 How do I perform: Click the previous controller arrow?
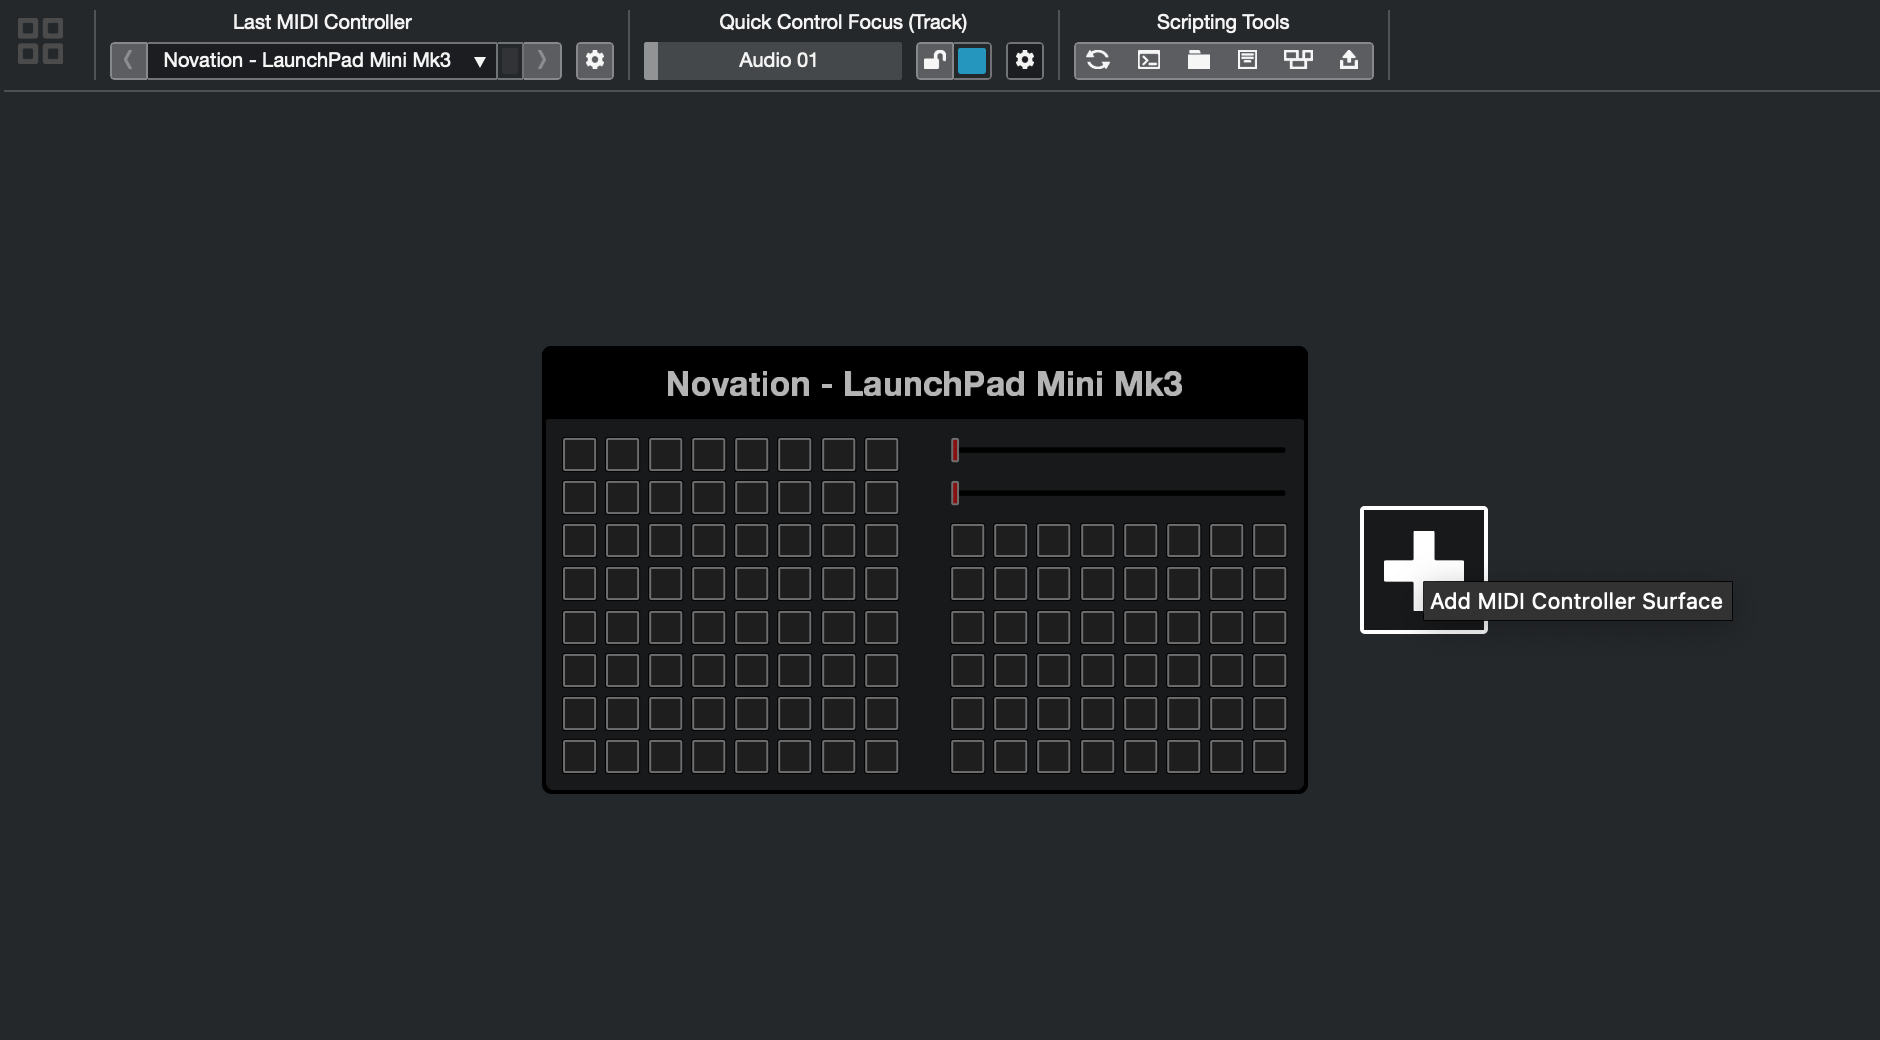click(x=128, y=60)
